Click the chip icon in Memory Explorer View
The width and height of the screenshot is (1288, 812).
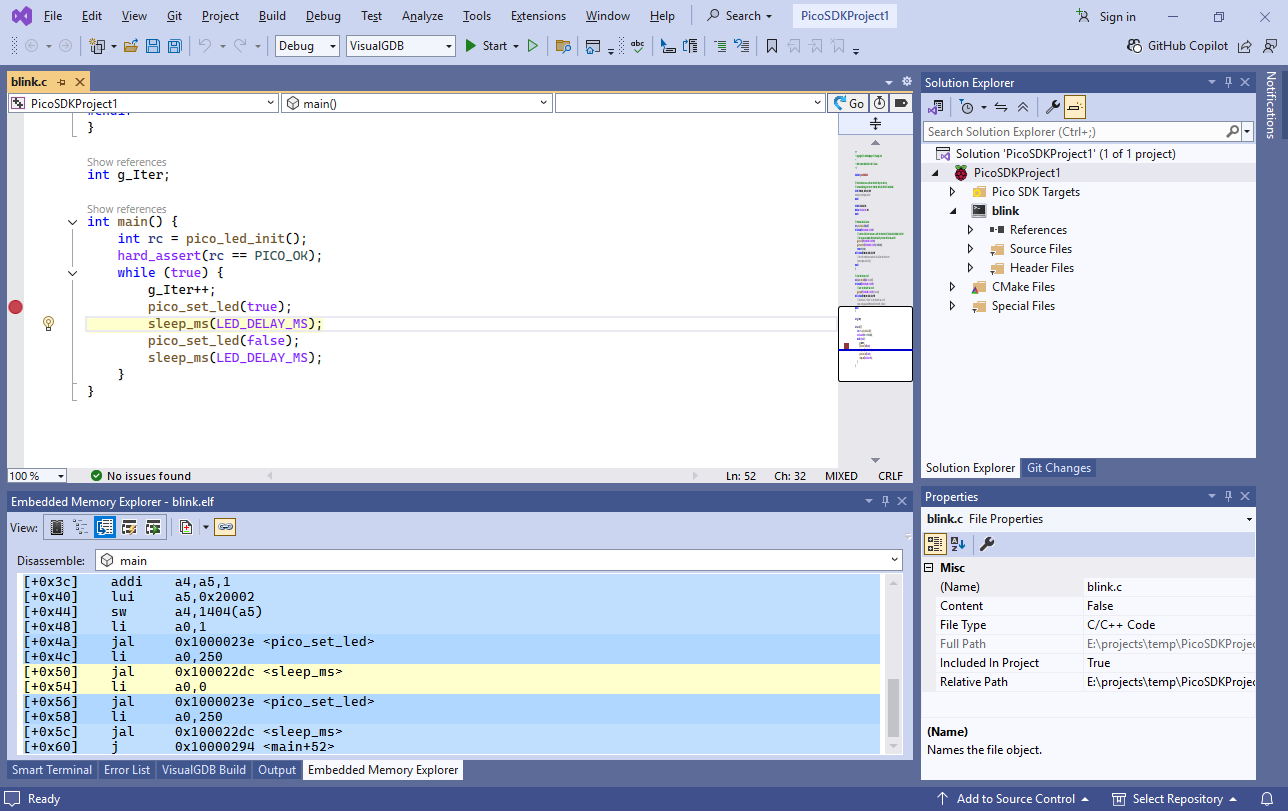[57, 527]
